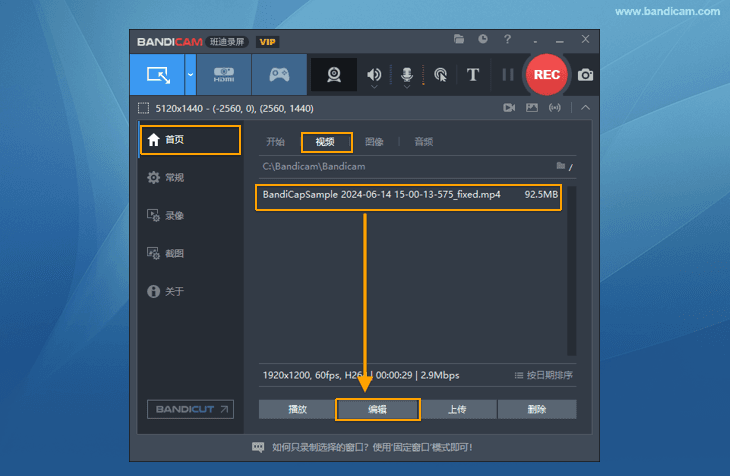Viewport: 730px width, 476px height.
Task: Click the image status icon
Action: (532, 108)
